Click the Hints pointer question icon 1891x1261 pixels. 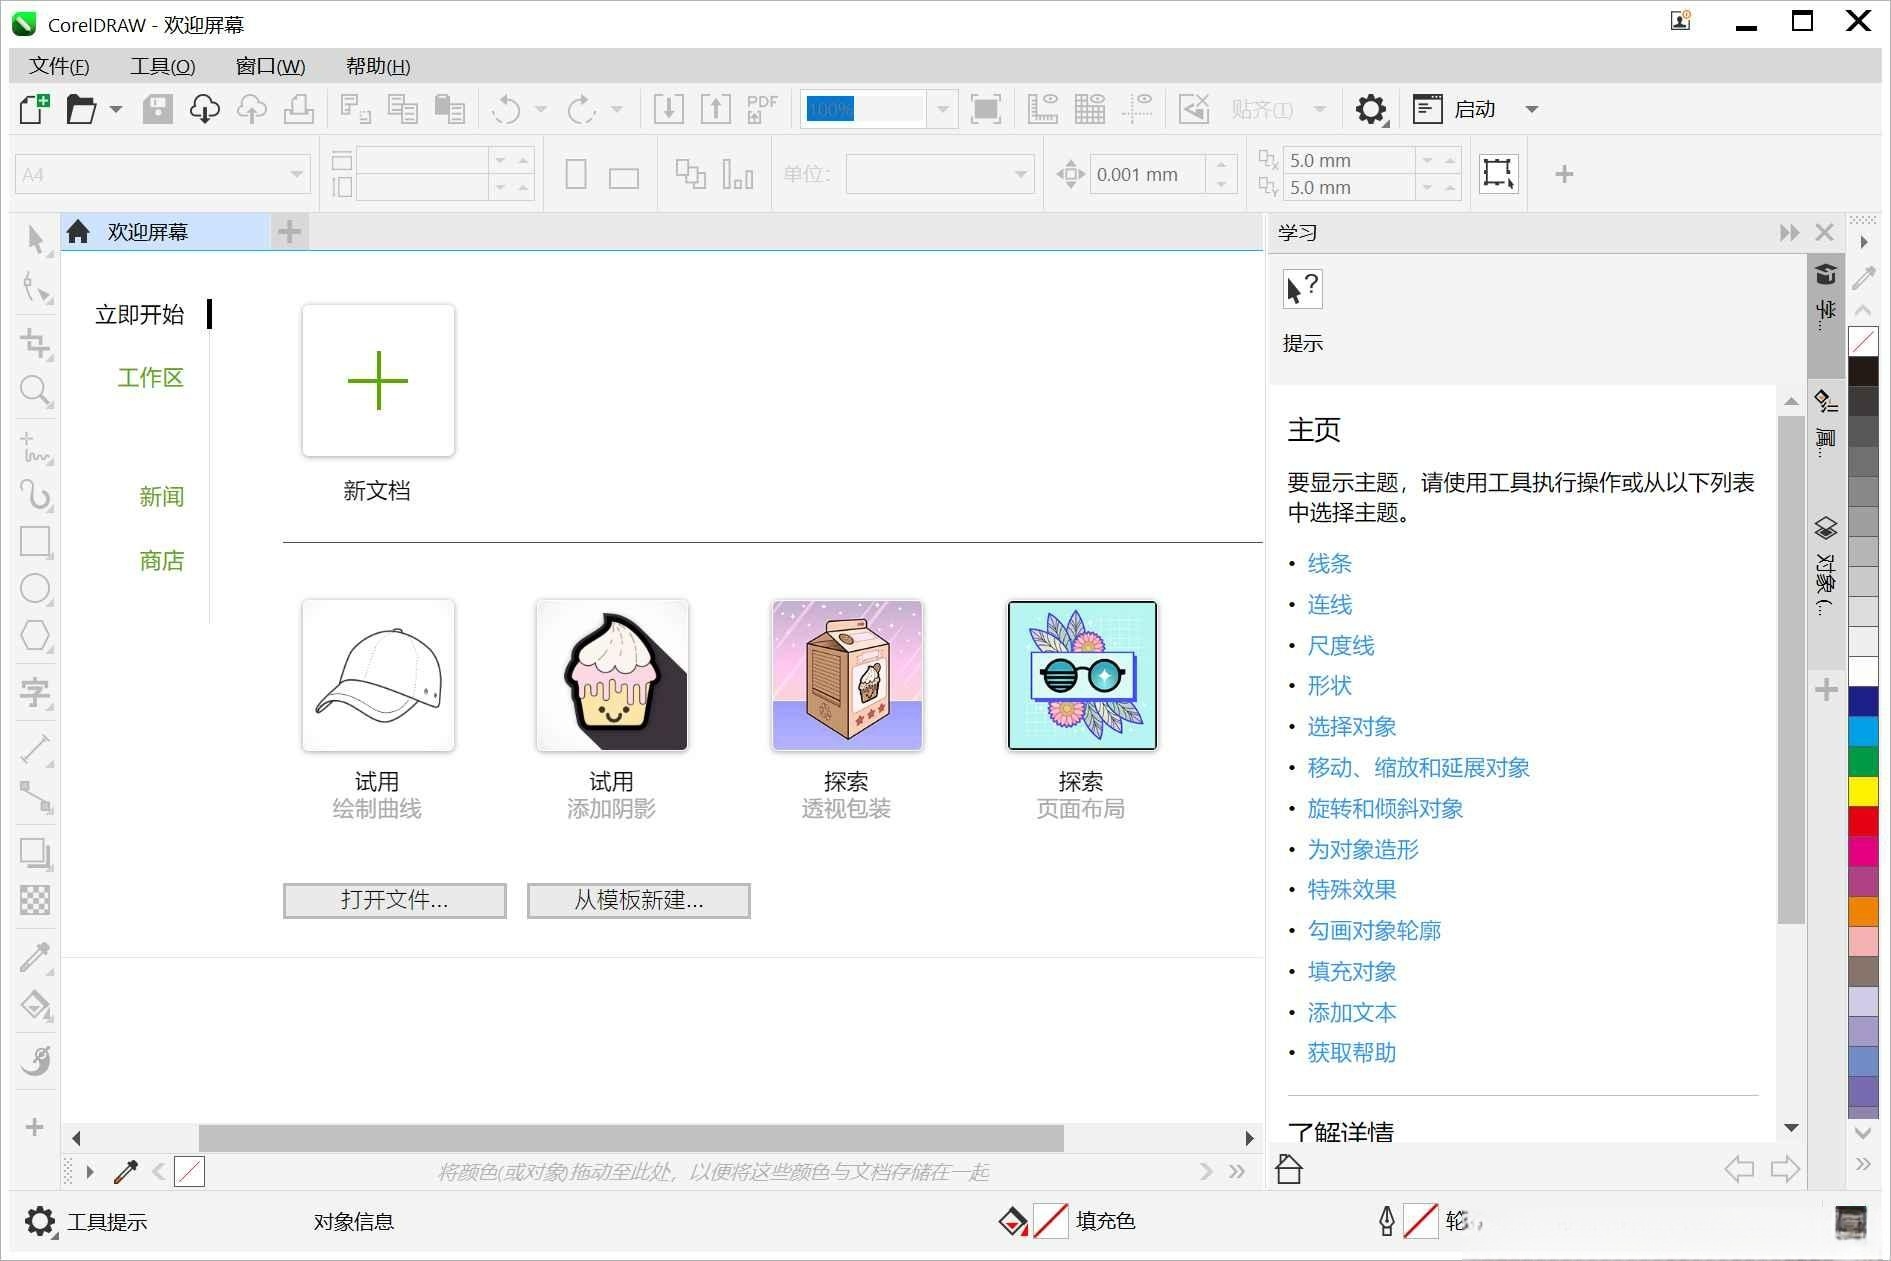[x=1303, y=290]
